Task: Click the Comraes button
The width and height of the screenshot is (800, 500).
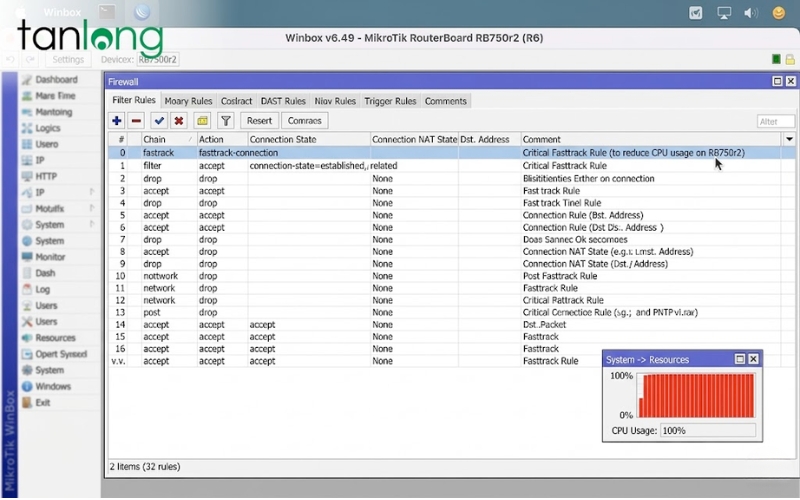Action: 305,121
